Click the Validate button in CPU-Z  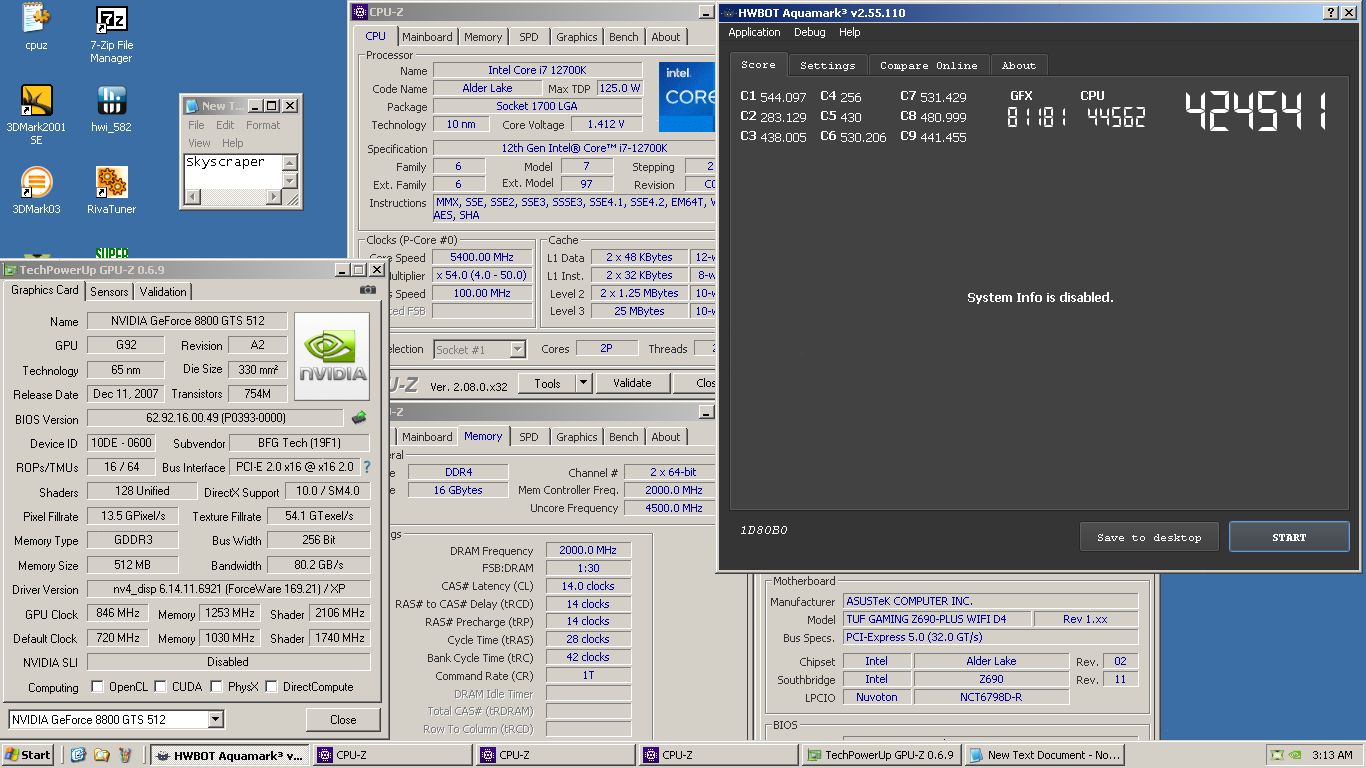(632, 383)
